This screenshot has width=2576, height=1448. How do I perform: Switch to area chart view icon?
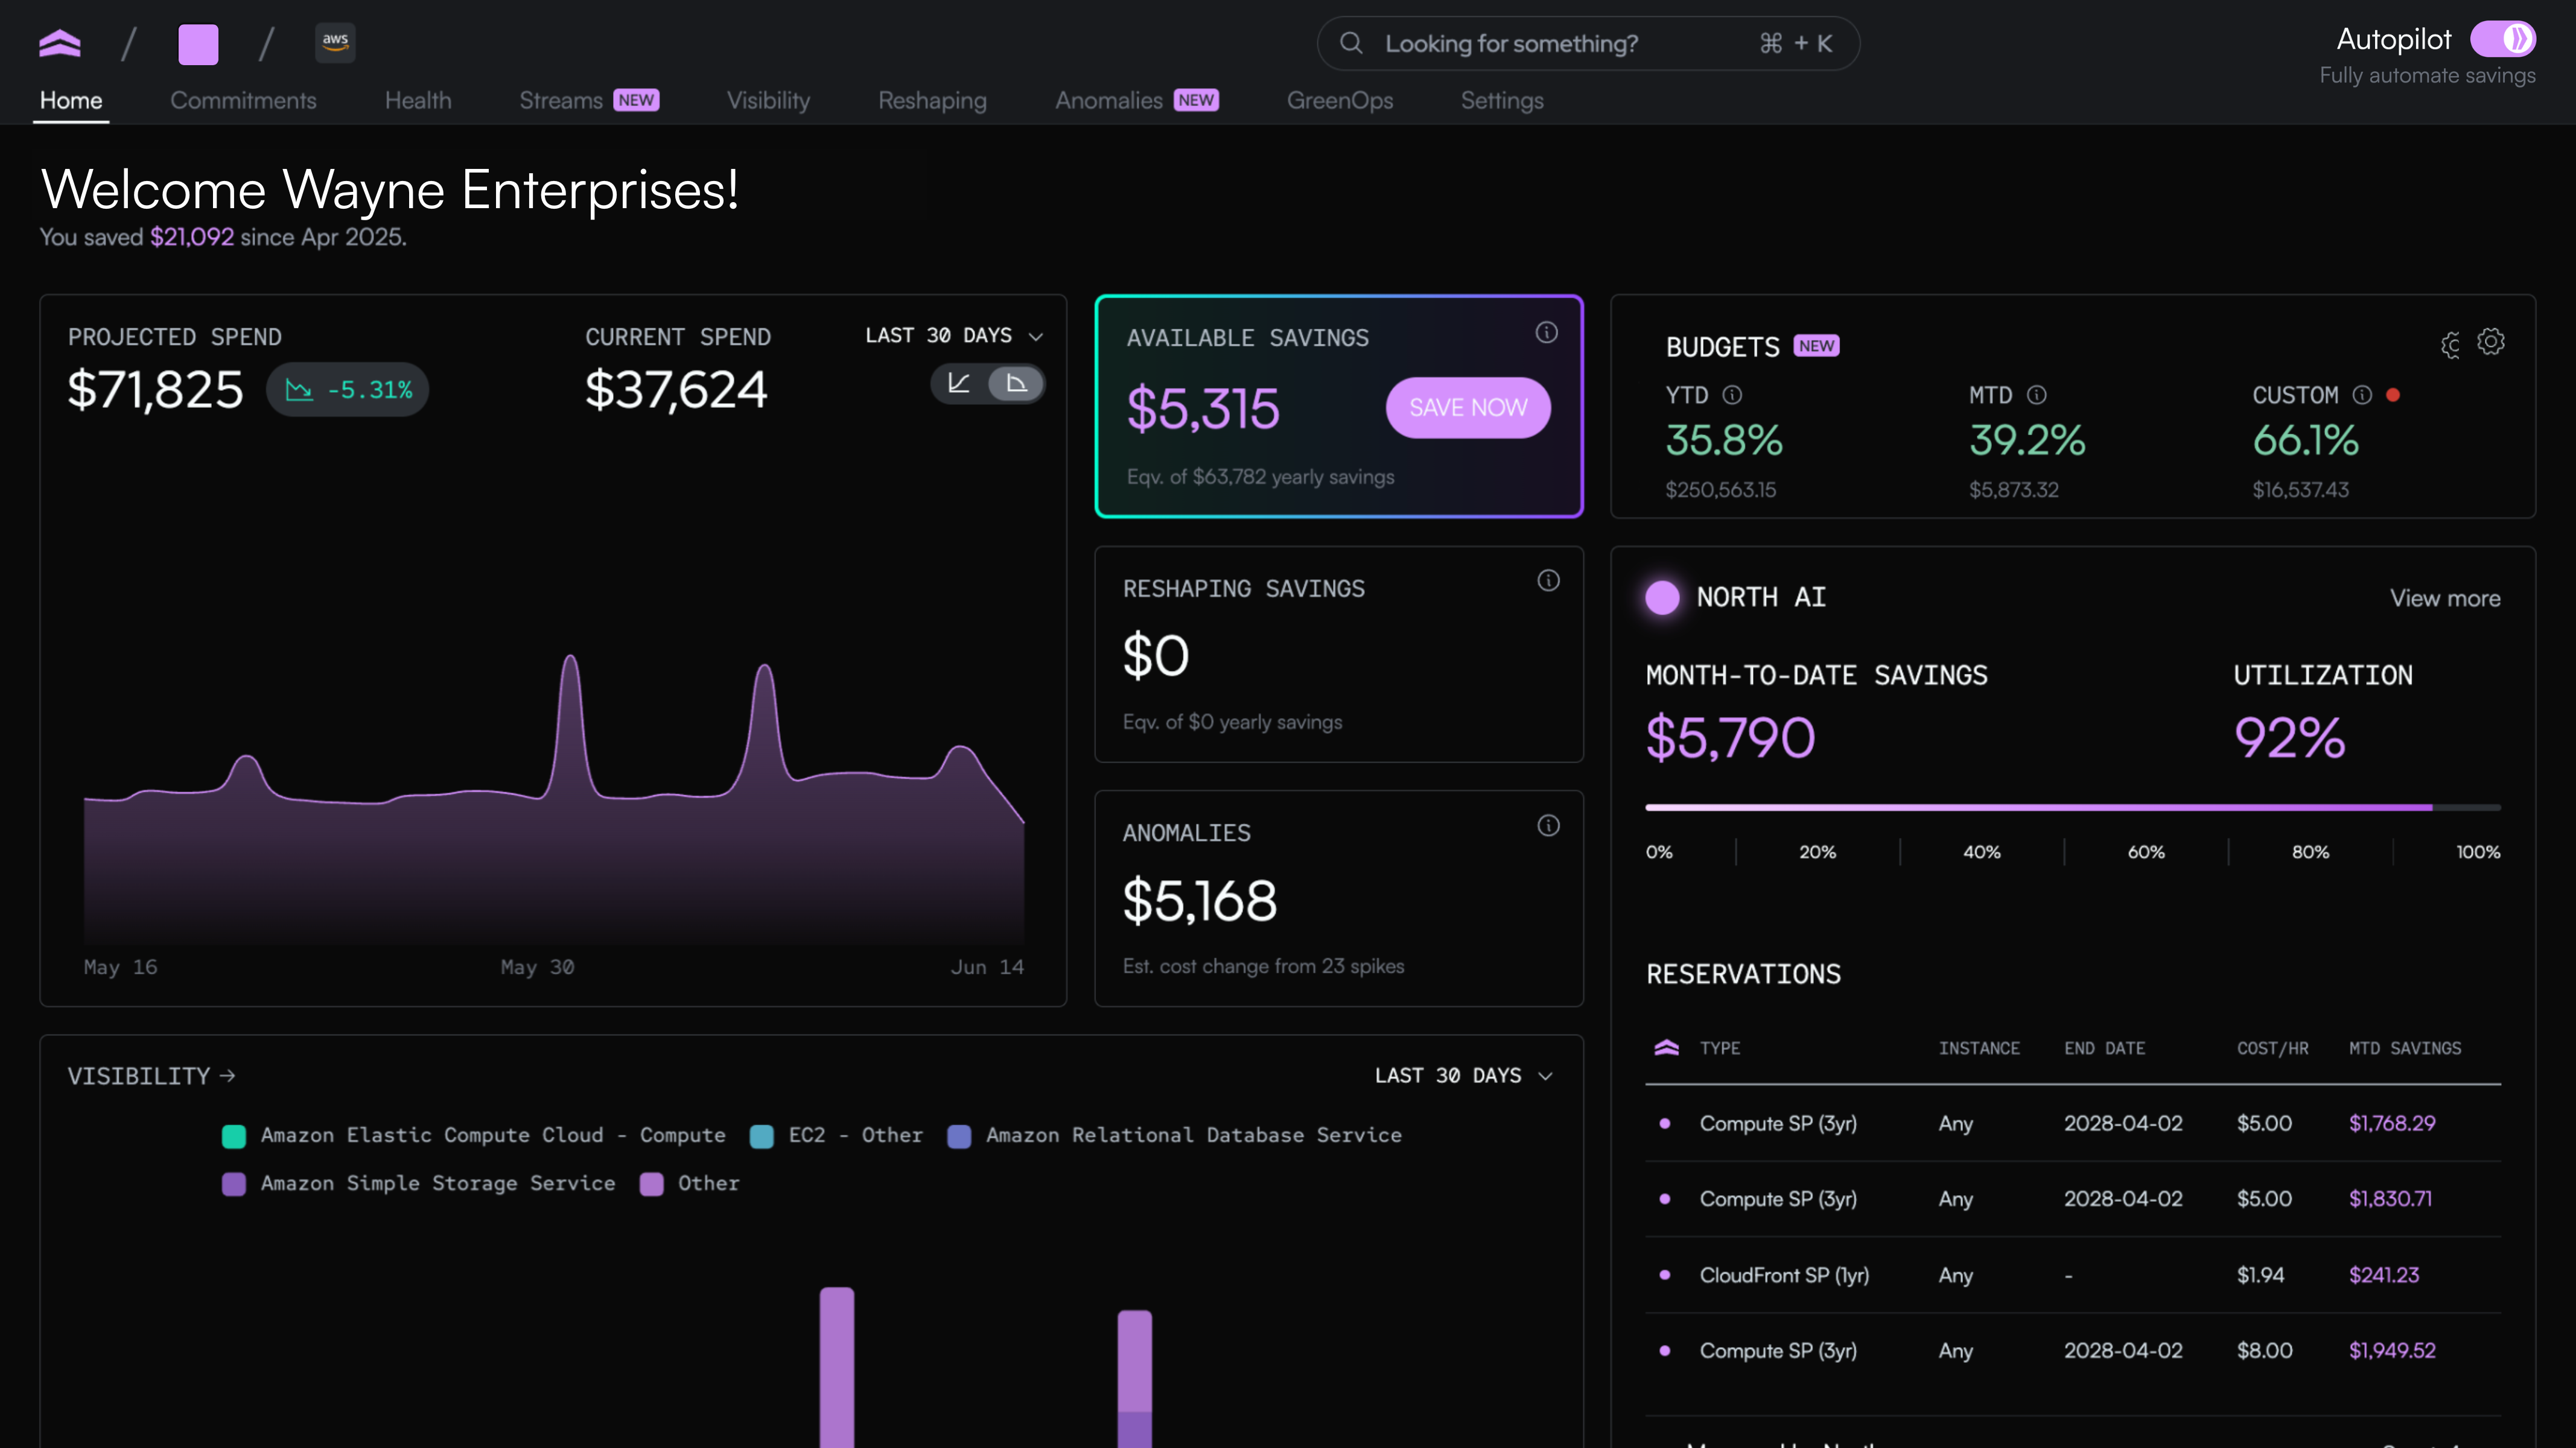click(1016, 384)
